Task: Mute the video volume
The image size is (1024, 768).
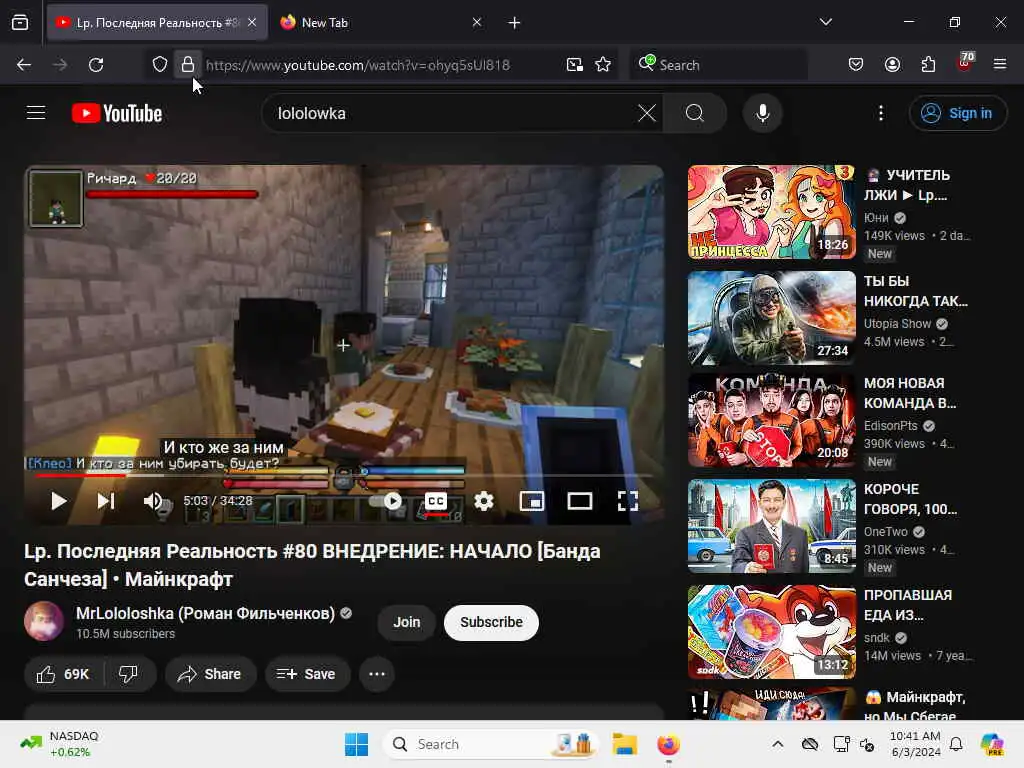Action: pyautogui.click(x=153, y=501)
